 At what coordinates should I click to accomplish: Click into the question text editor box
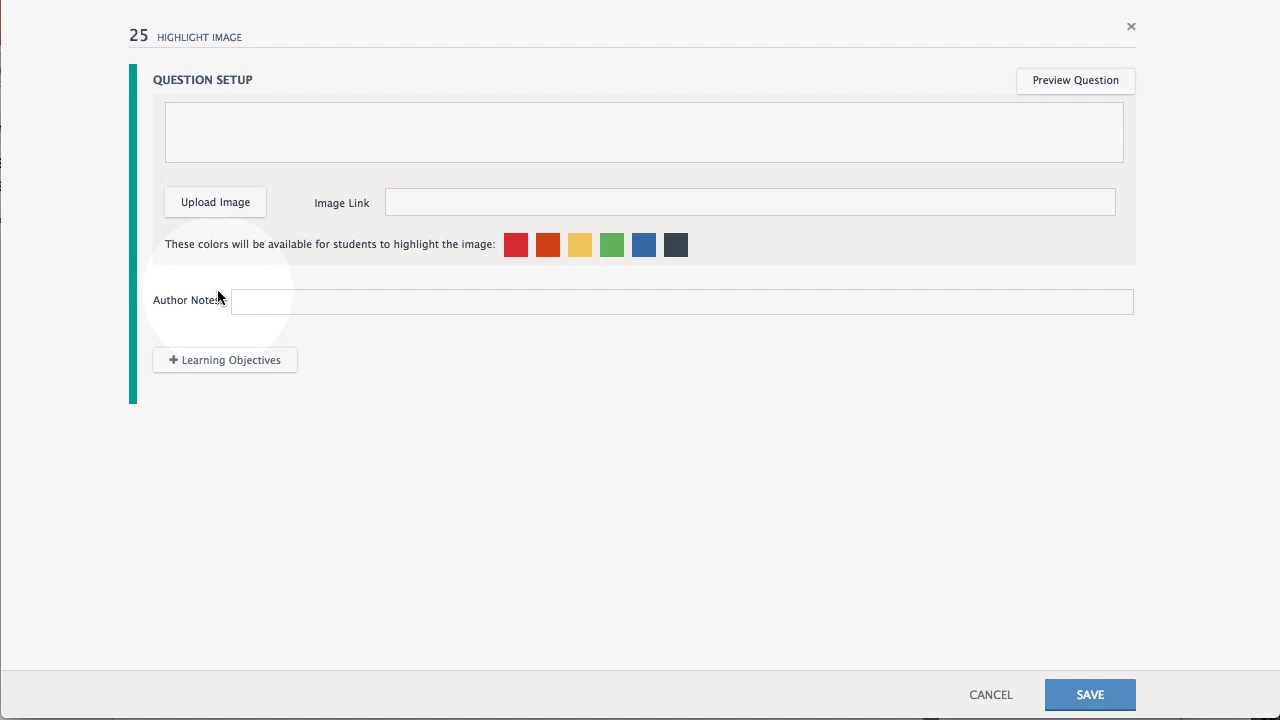click(x=644, y=132)
